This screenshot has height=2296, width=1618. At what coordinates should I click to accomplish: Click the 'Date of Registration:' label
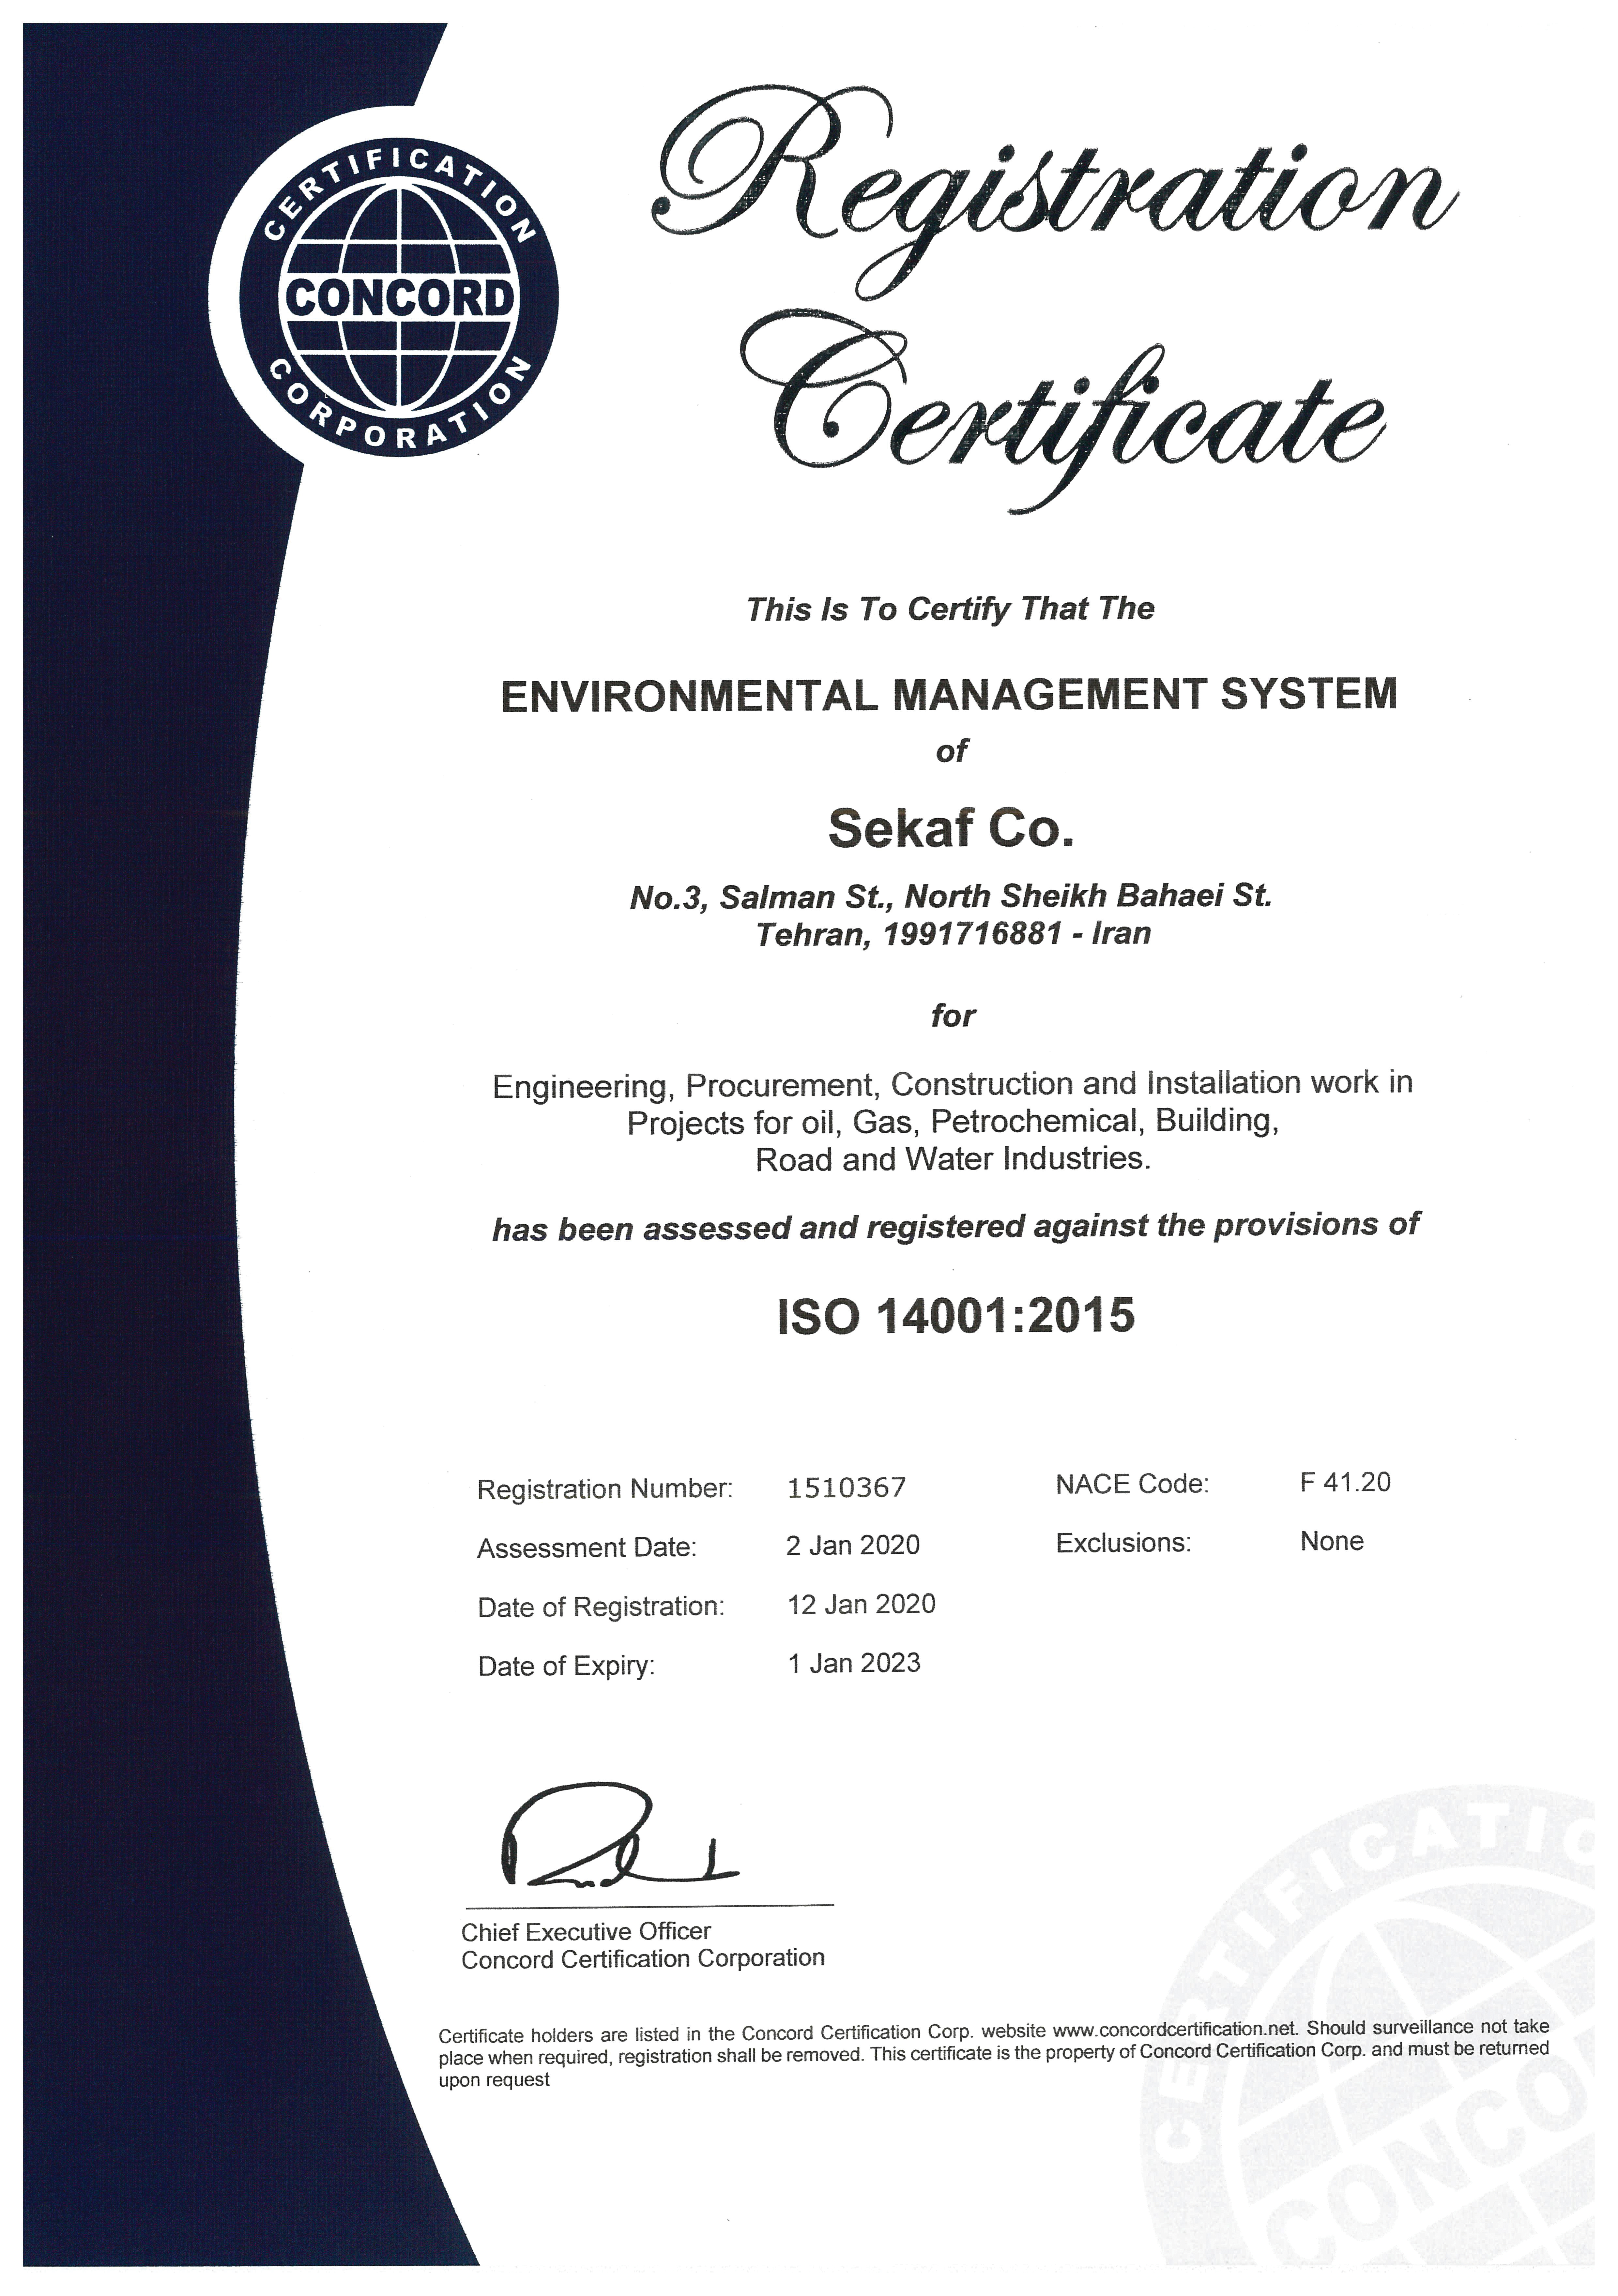coord(601,1607)
